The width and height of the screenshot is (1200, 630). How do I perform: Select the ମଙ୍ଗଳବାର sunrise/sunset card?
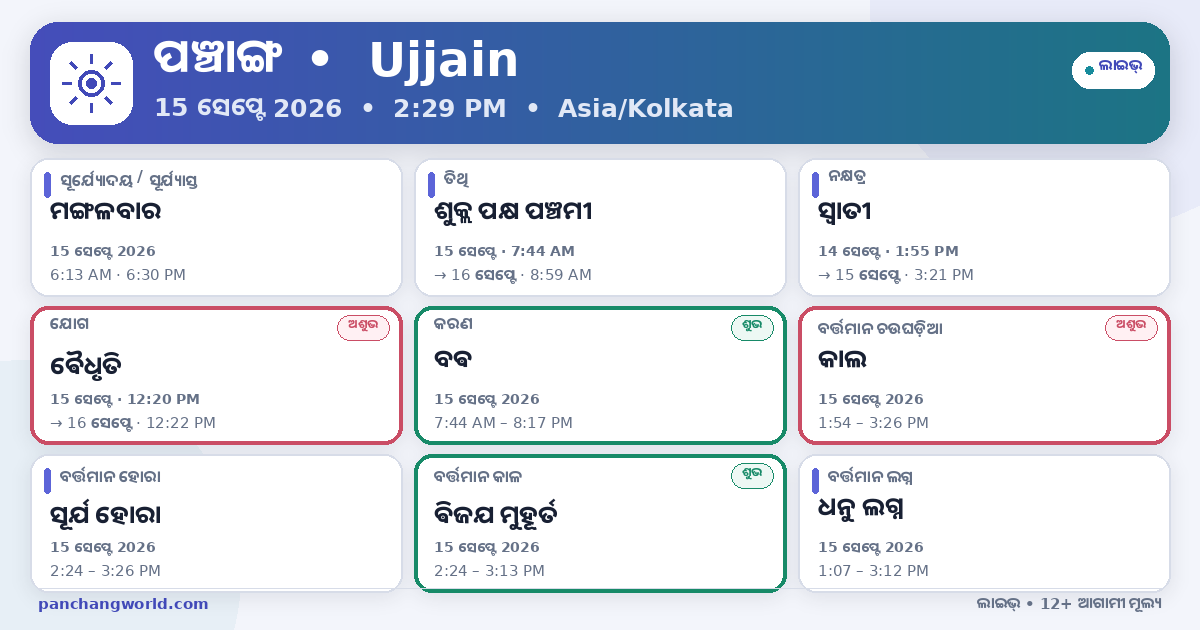[x=216, y=228]
